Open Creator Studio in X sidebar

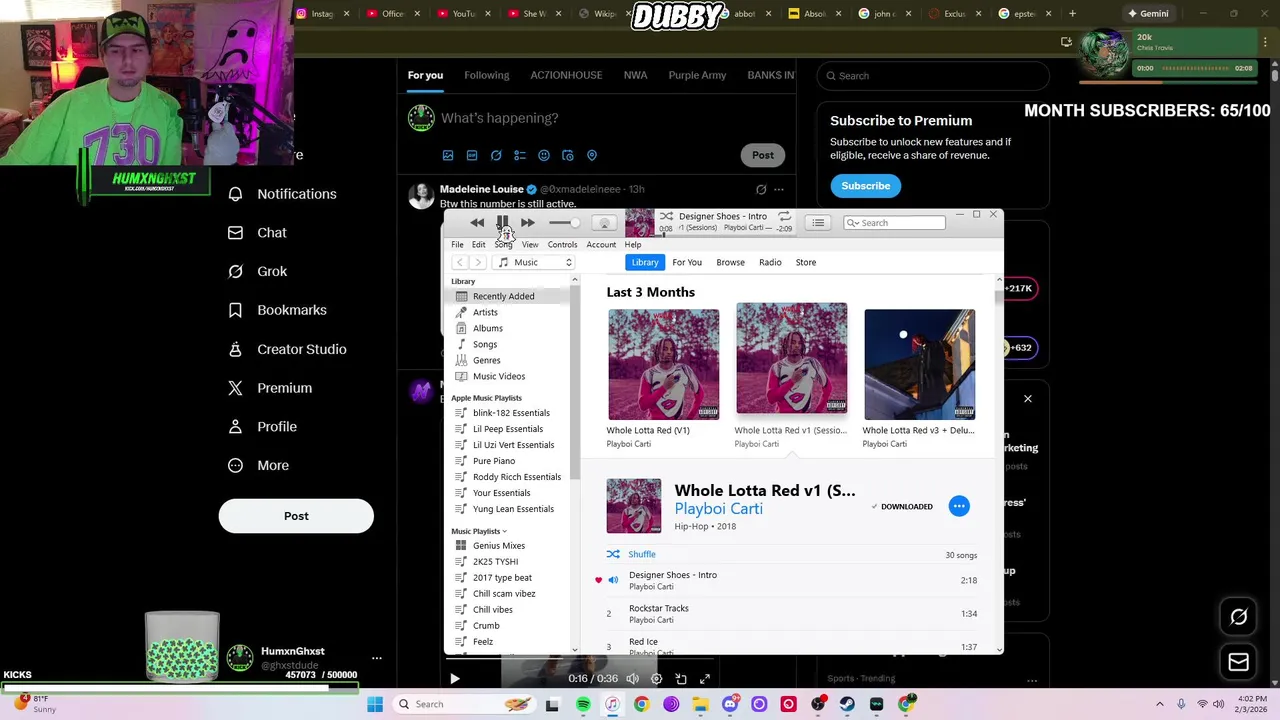(x=288, y=349)
